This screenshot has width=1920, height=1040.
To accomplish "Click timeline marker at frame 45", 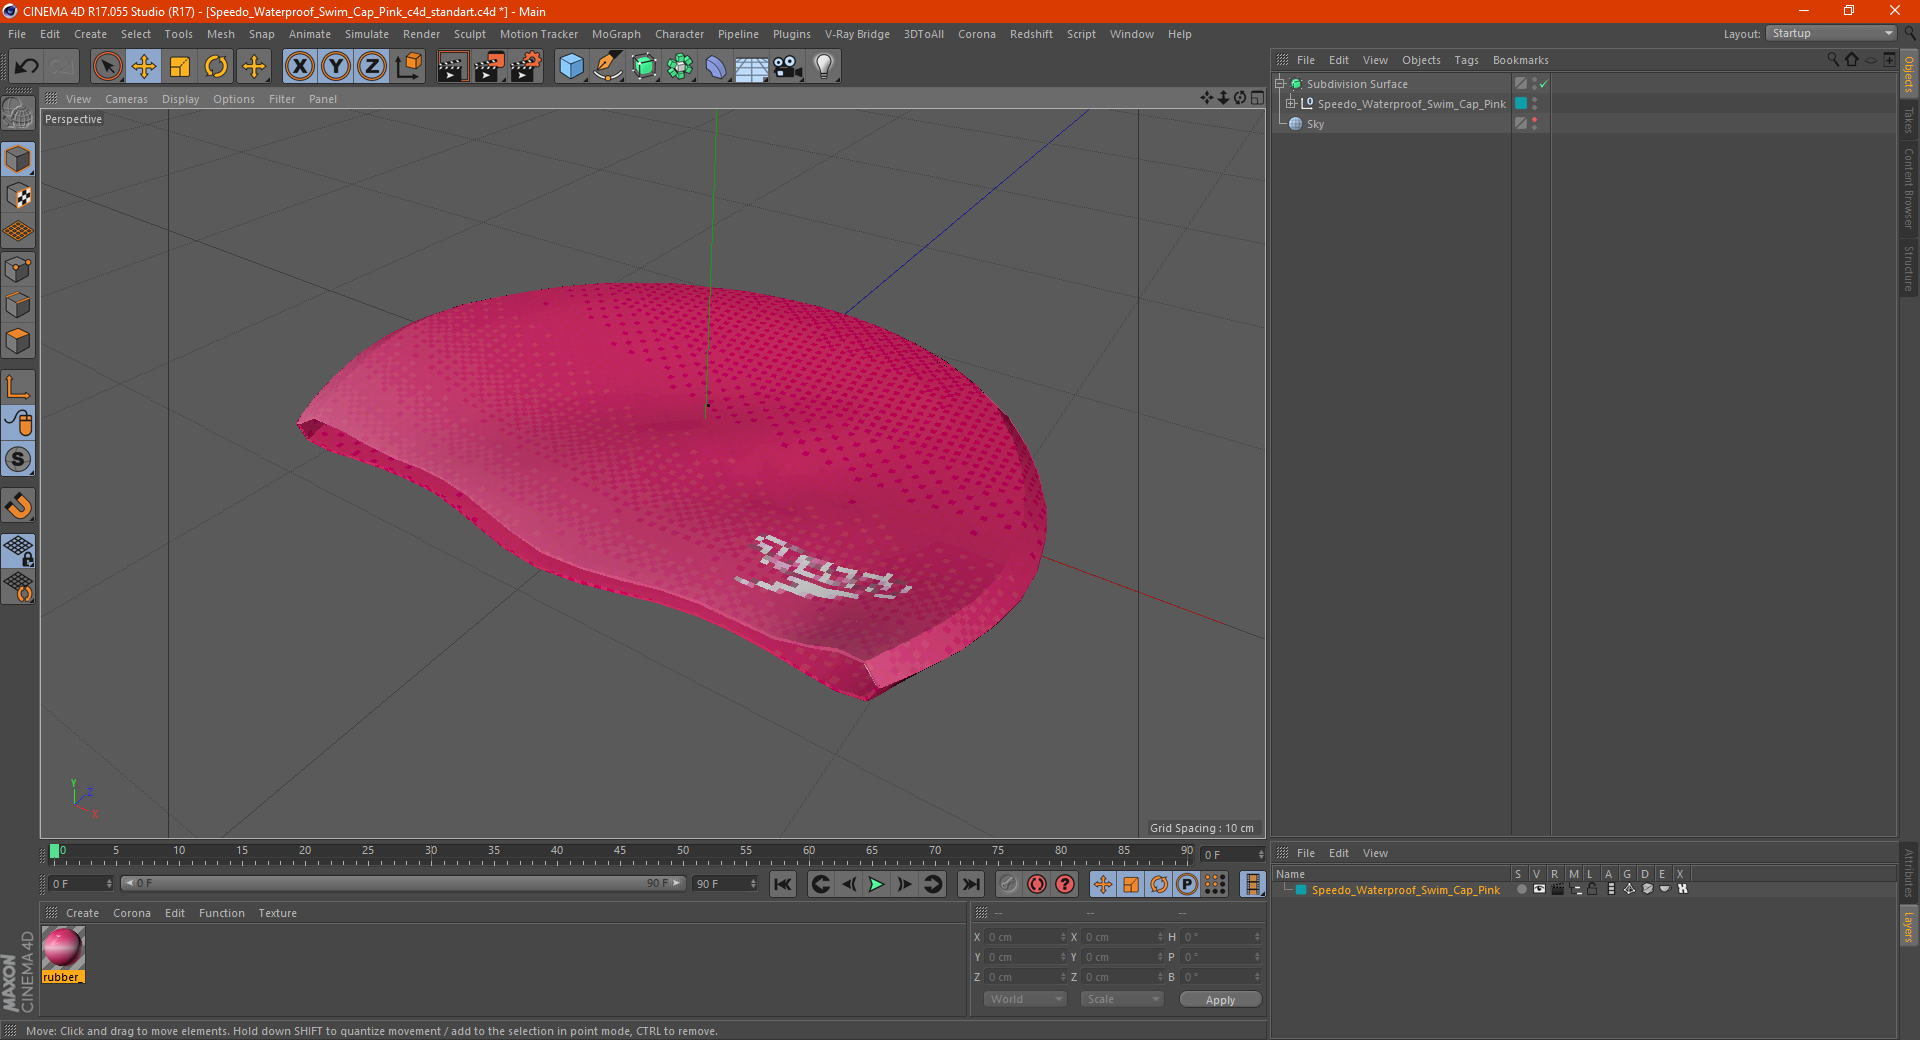I will (x=620, y=852).
